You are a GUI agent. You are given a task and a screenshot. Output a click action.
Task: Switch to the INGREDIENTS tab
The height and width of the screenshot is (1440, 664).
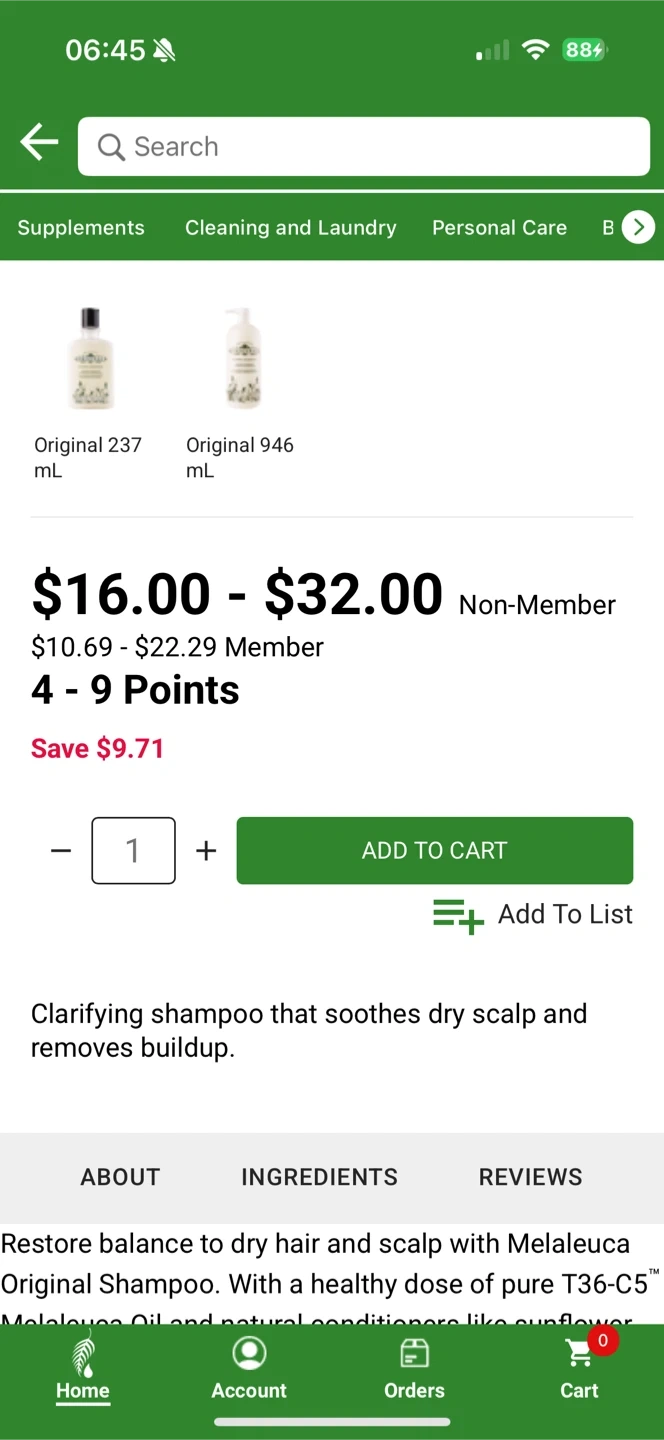pyautogui.click(x=319, y=1177)
